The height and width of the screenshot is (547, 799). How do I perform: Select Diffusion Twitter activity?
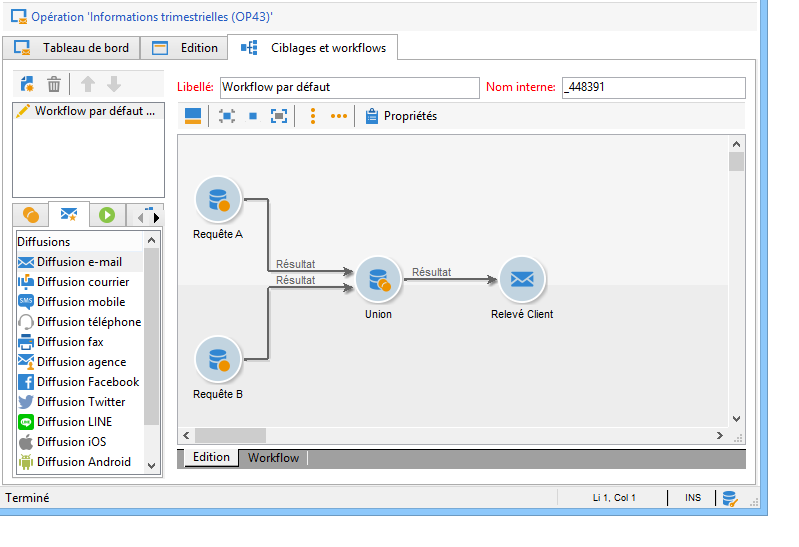coord(80,402)
